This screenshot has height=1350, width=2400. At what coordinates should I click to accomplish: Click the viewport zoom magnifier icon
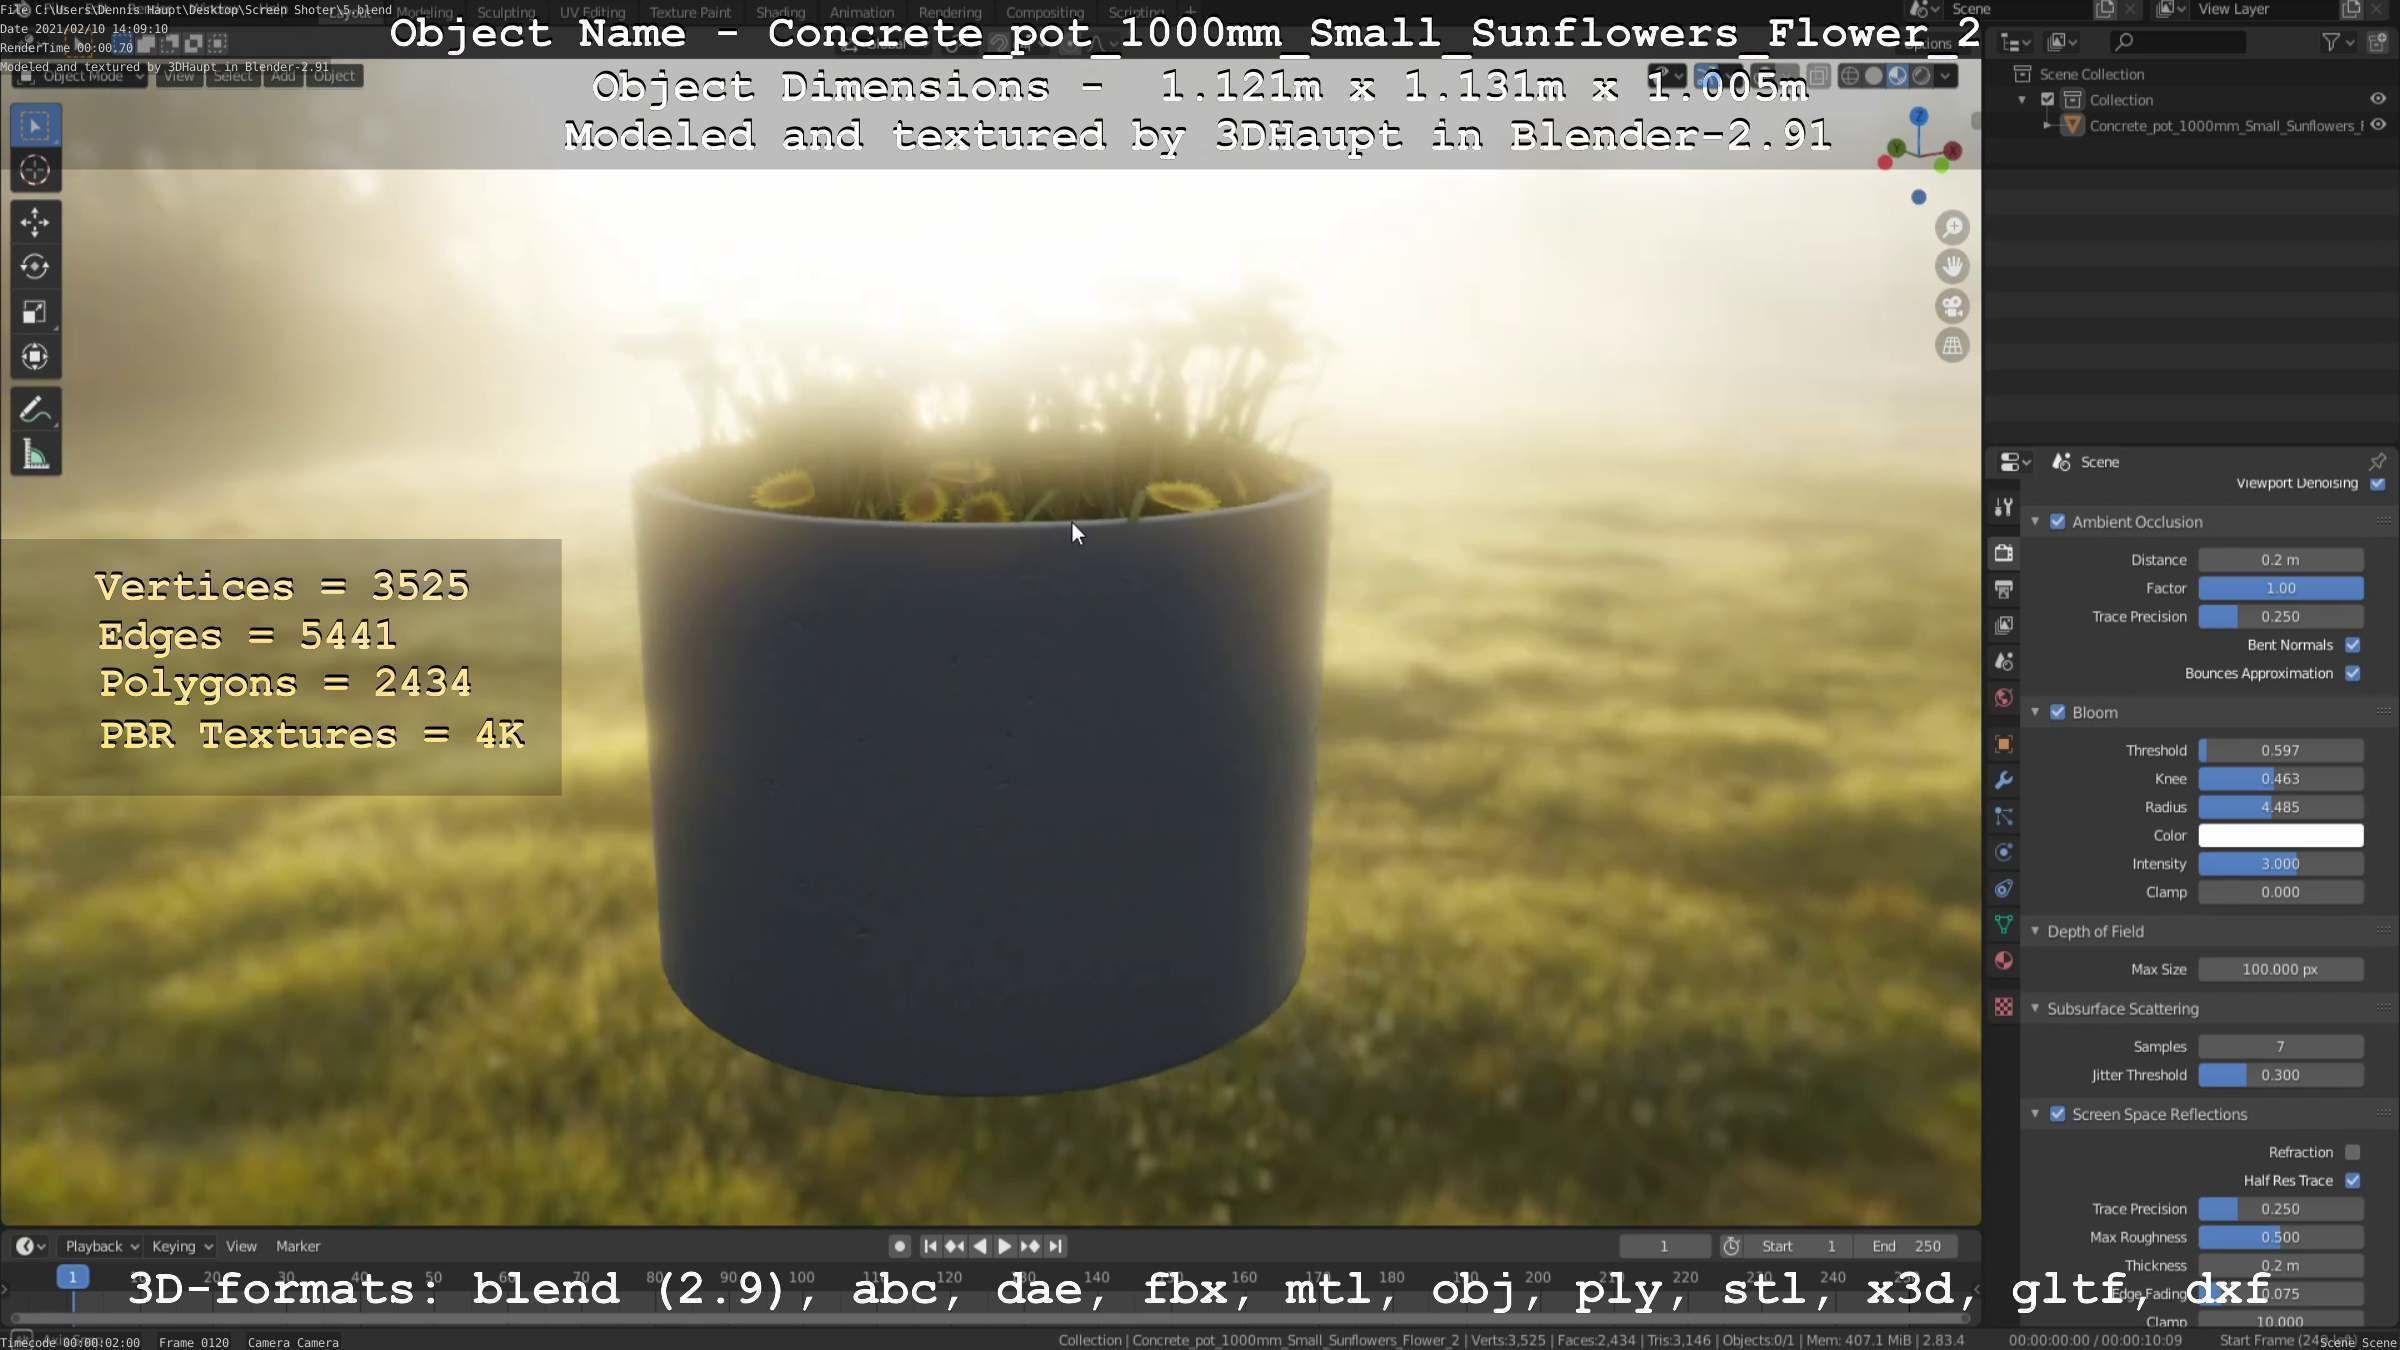1952,228
